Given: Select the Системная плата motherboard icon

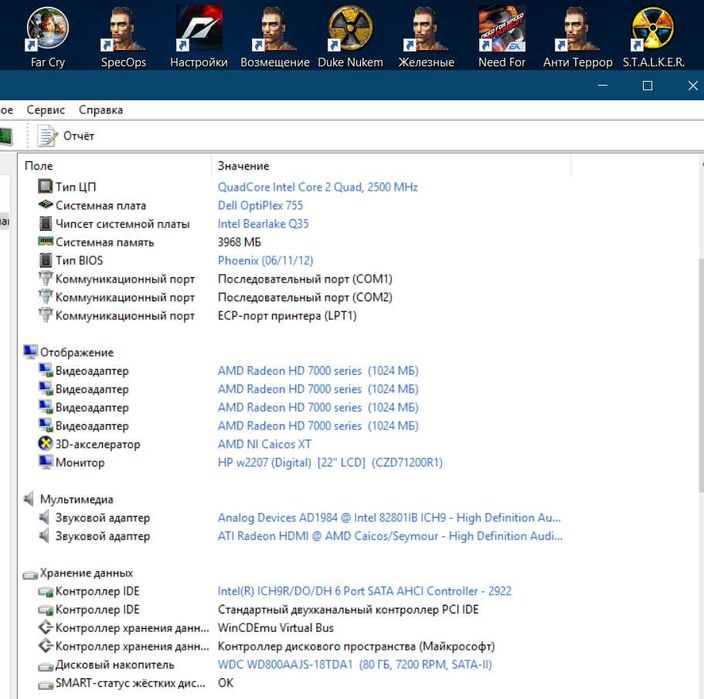Looking at the screenshot, I should point(45,205).
